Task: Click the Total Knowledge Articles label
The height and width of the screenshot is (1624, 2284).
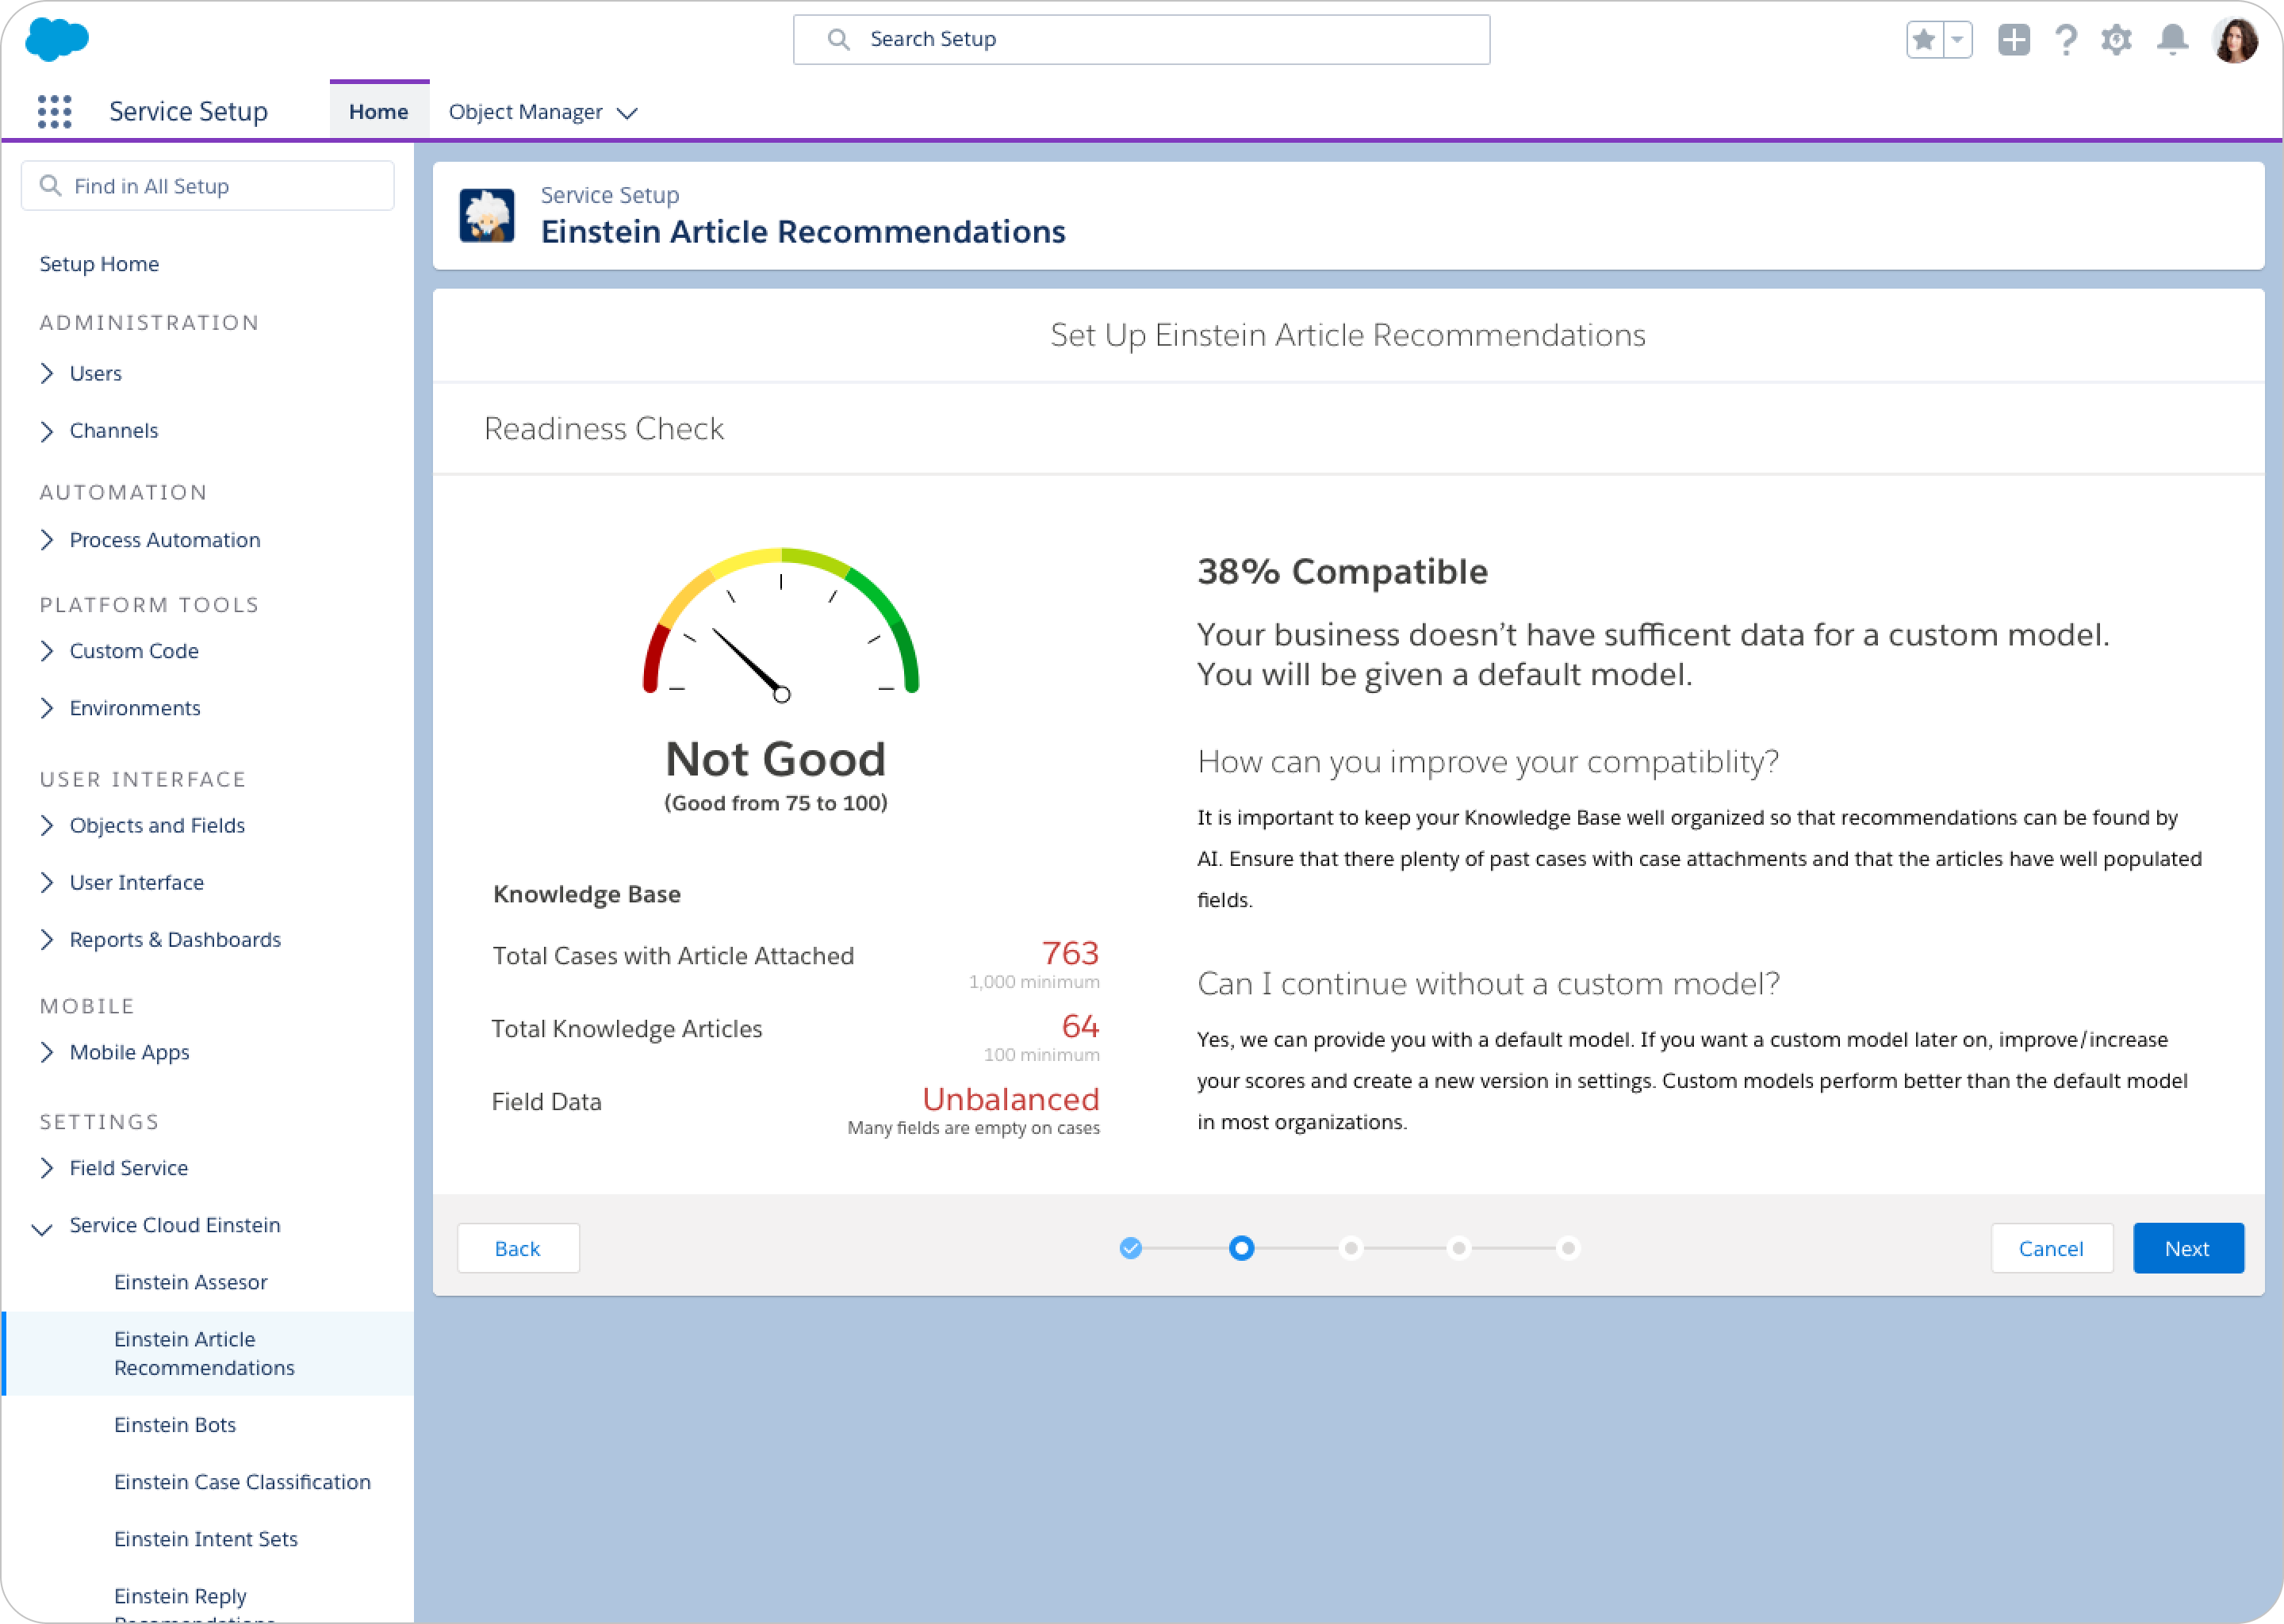Action: (x=627, y=1029)
